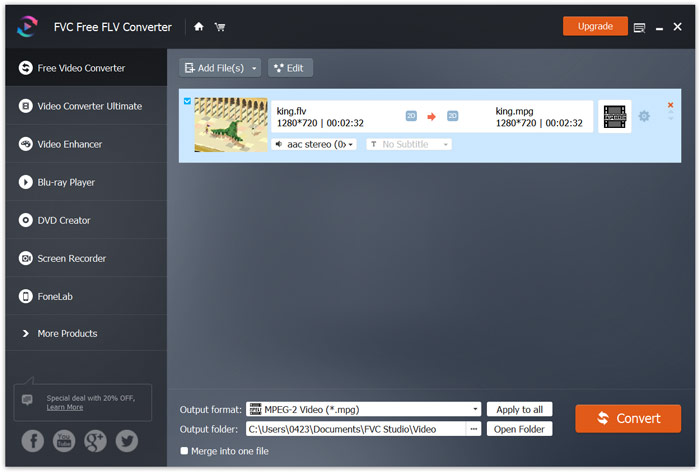This screenshot has width=700, height=472.
Task: Minimize the FVC converter window
Action: (659, 28)
